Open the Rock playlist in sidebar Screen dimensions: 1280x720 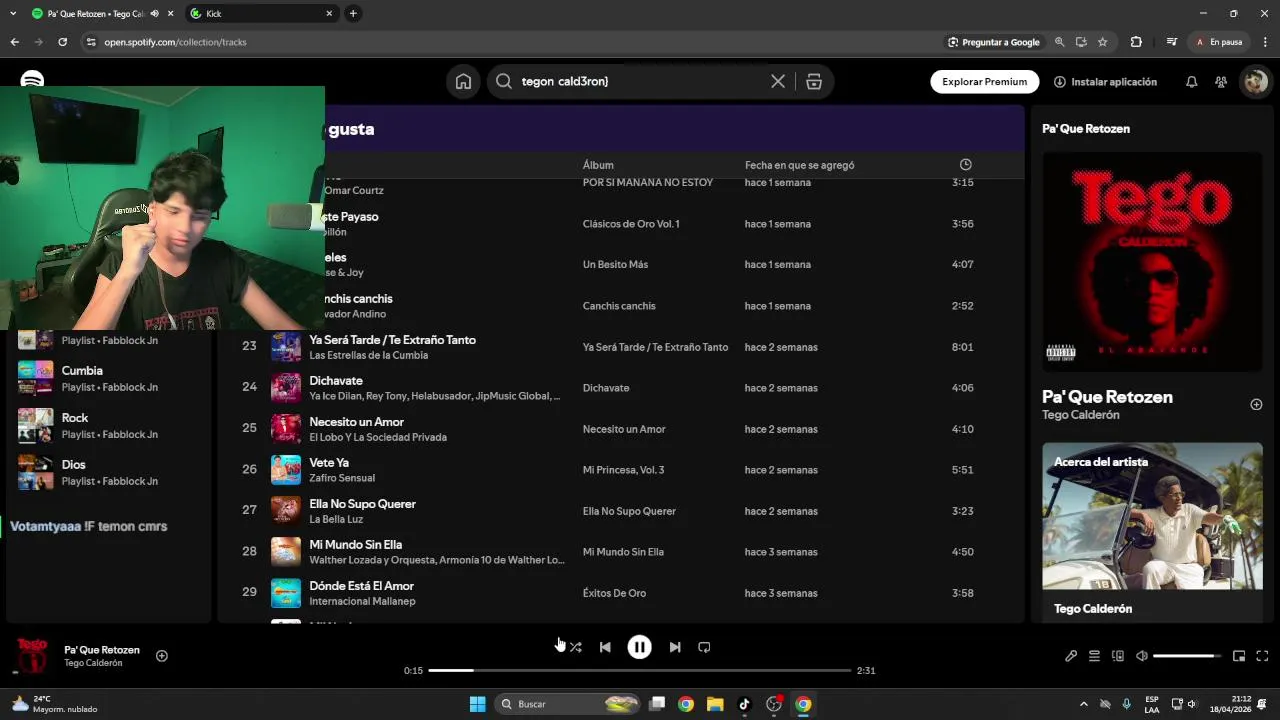(108, 425)
